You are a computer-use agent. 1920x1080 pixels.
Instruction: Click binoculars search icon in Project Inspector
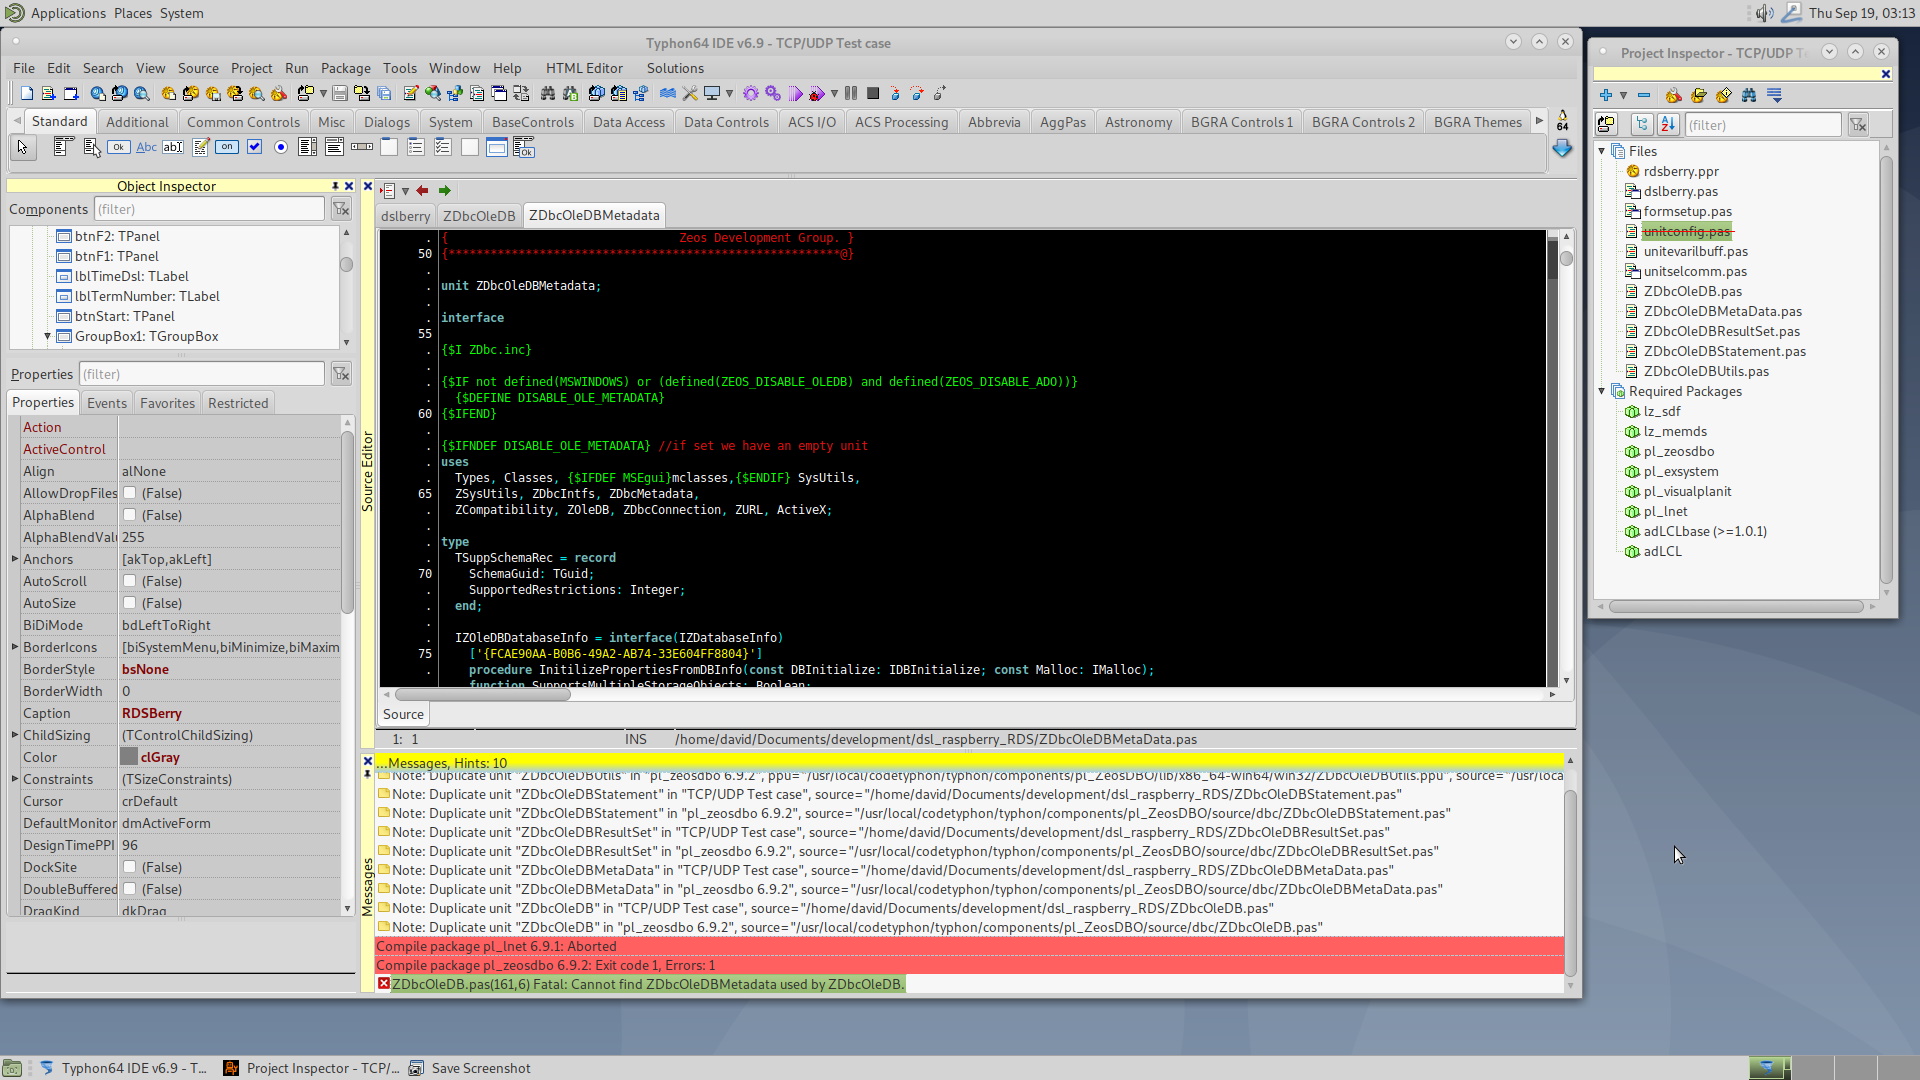1749,96
